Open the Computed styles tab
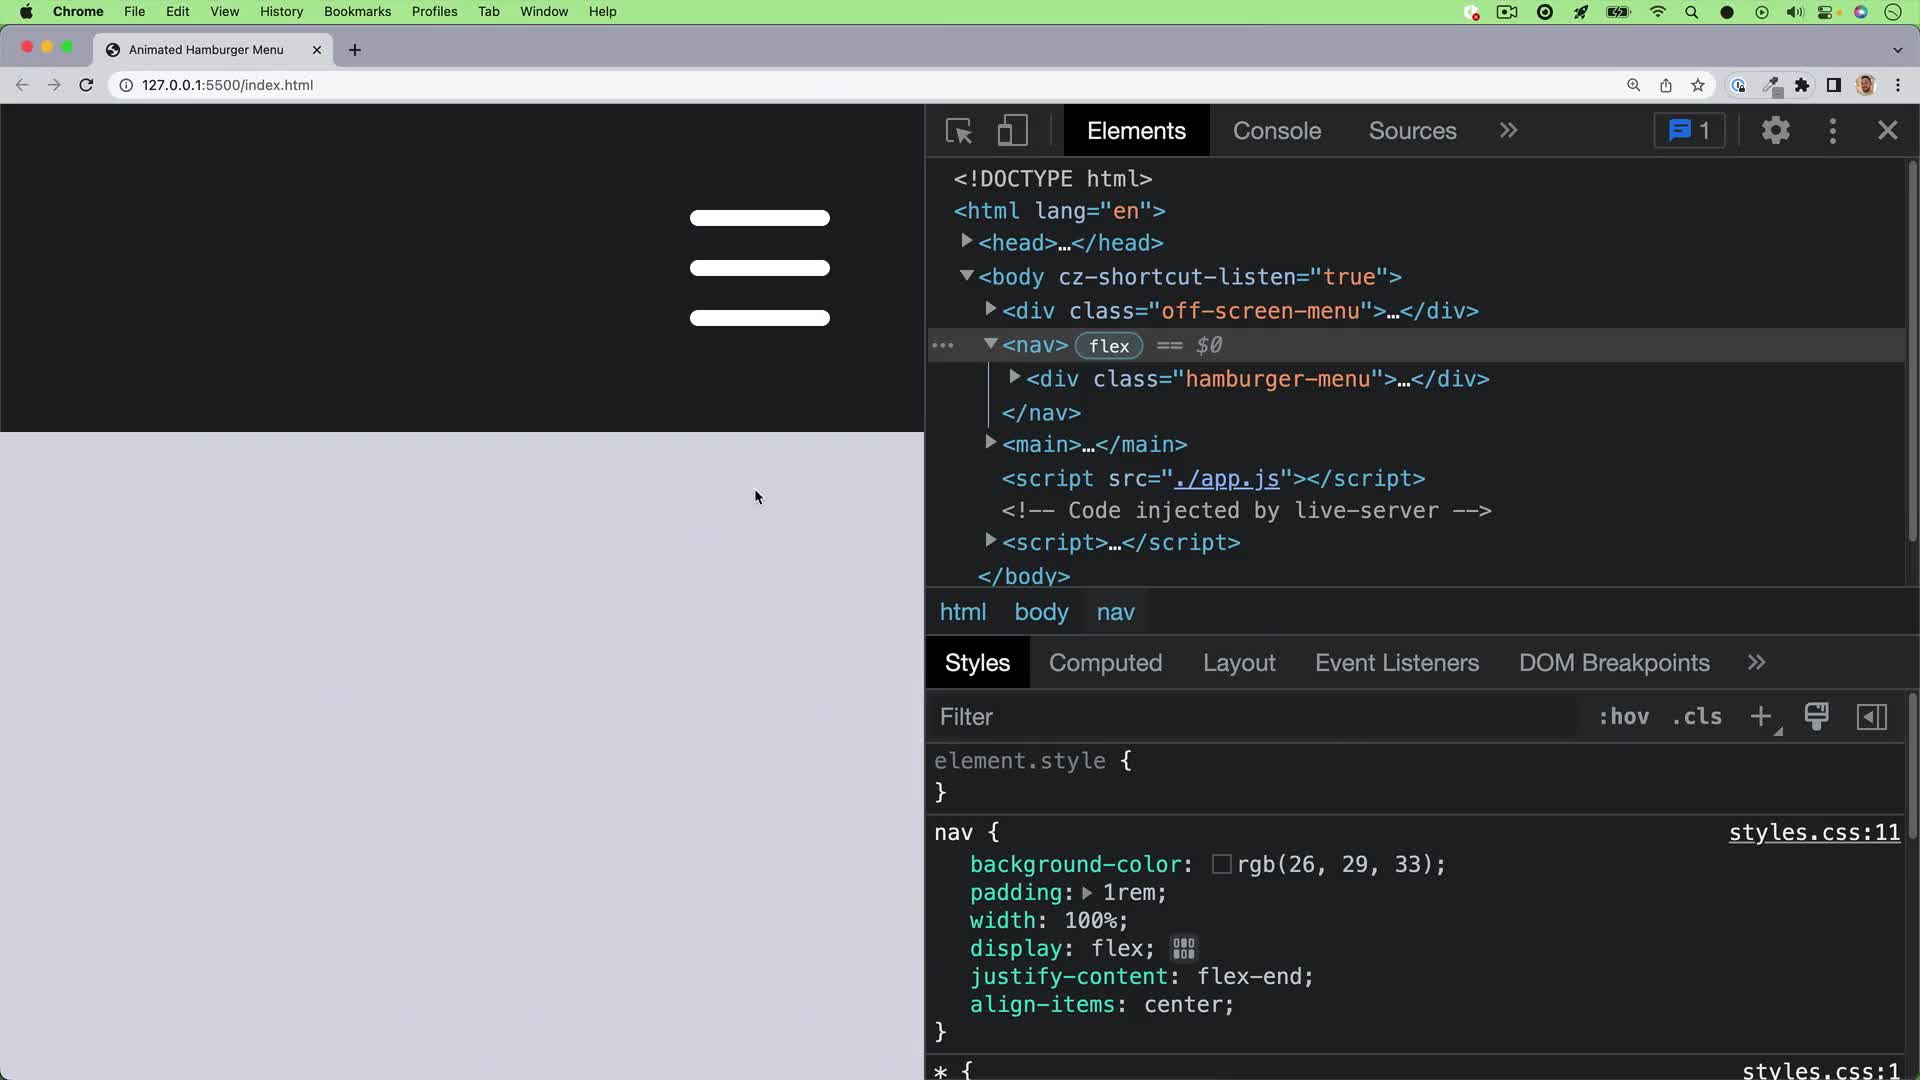Viewport: 1920px width, 1080px height. coord(1105,662)
